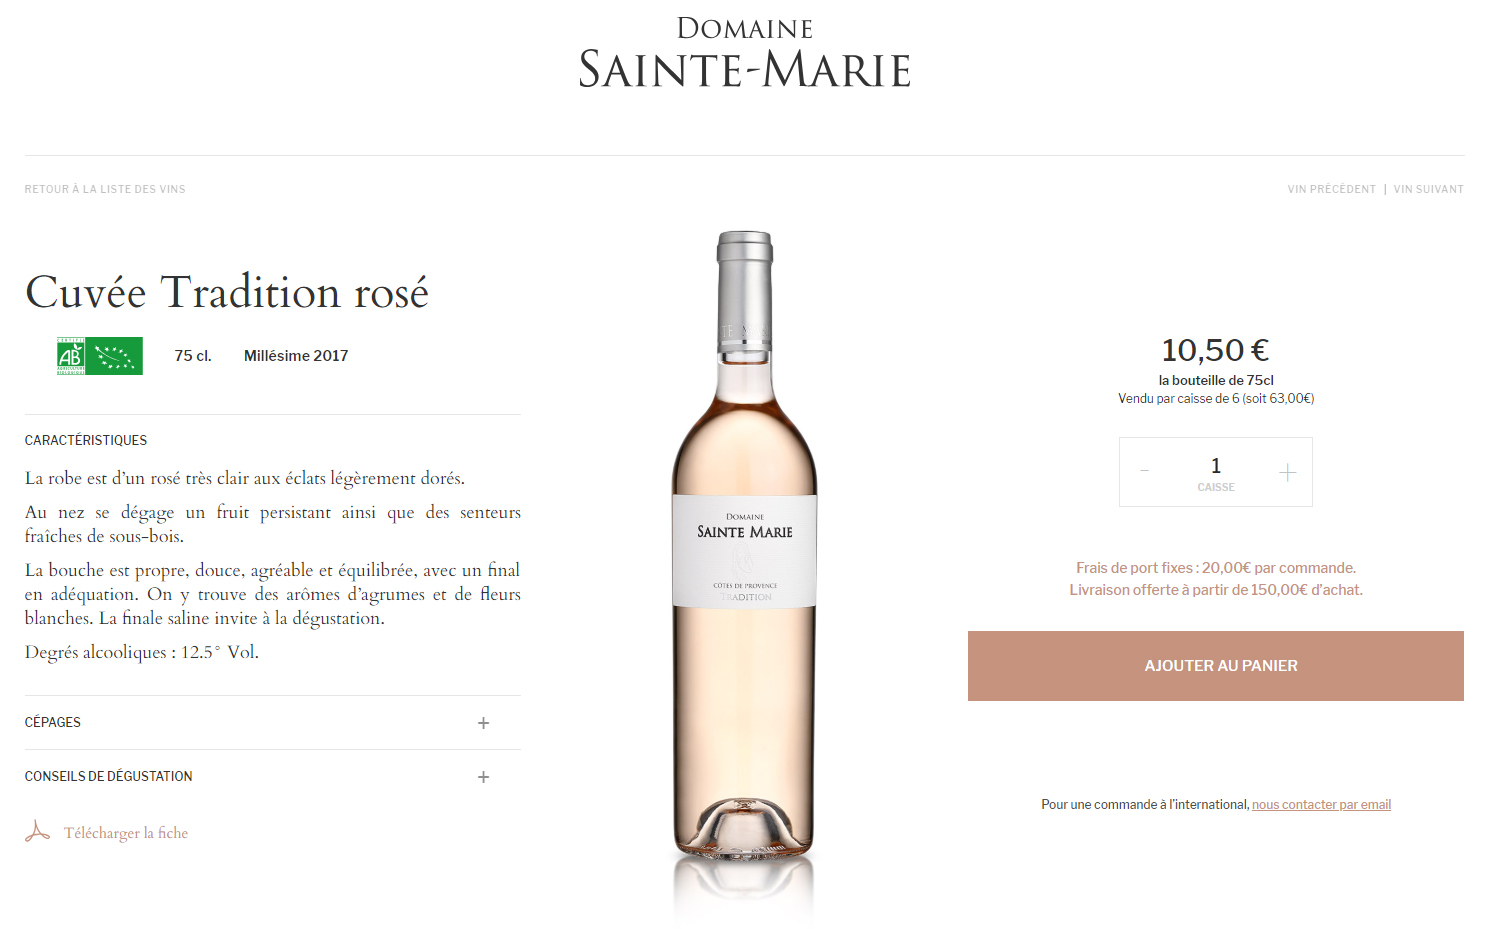Collapse the Caractéristiques section heading

[86, 440]
